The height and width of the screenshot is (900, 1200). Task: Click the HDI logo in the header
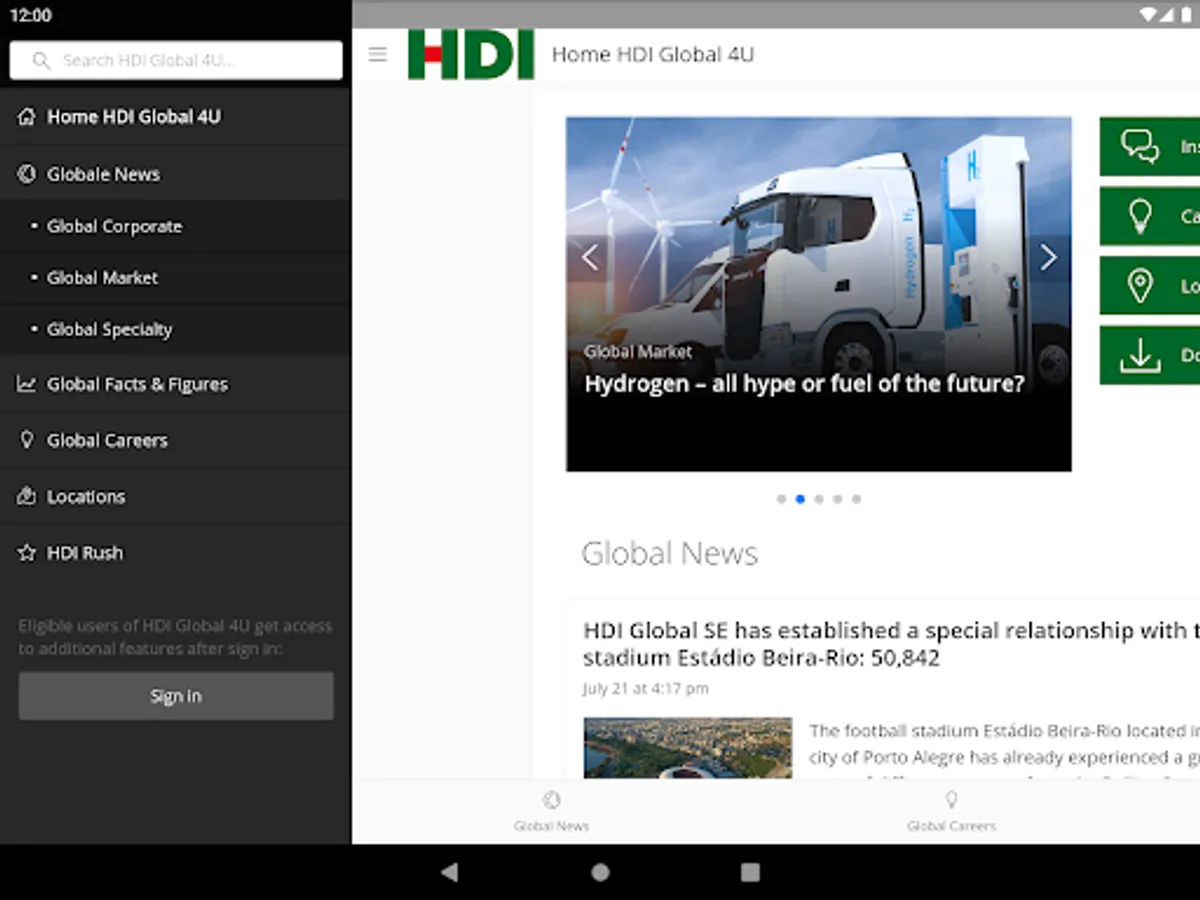[x=471, y=54]
